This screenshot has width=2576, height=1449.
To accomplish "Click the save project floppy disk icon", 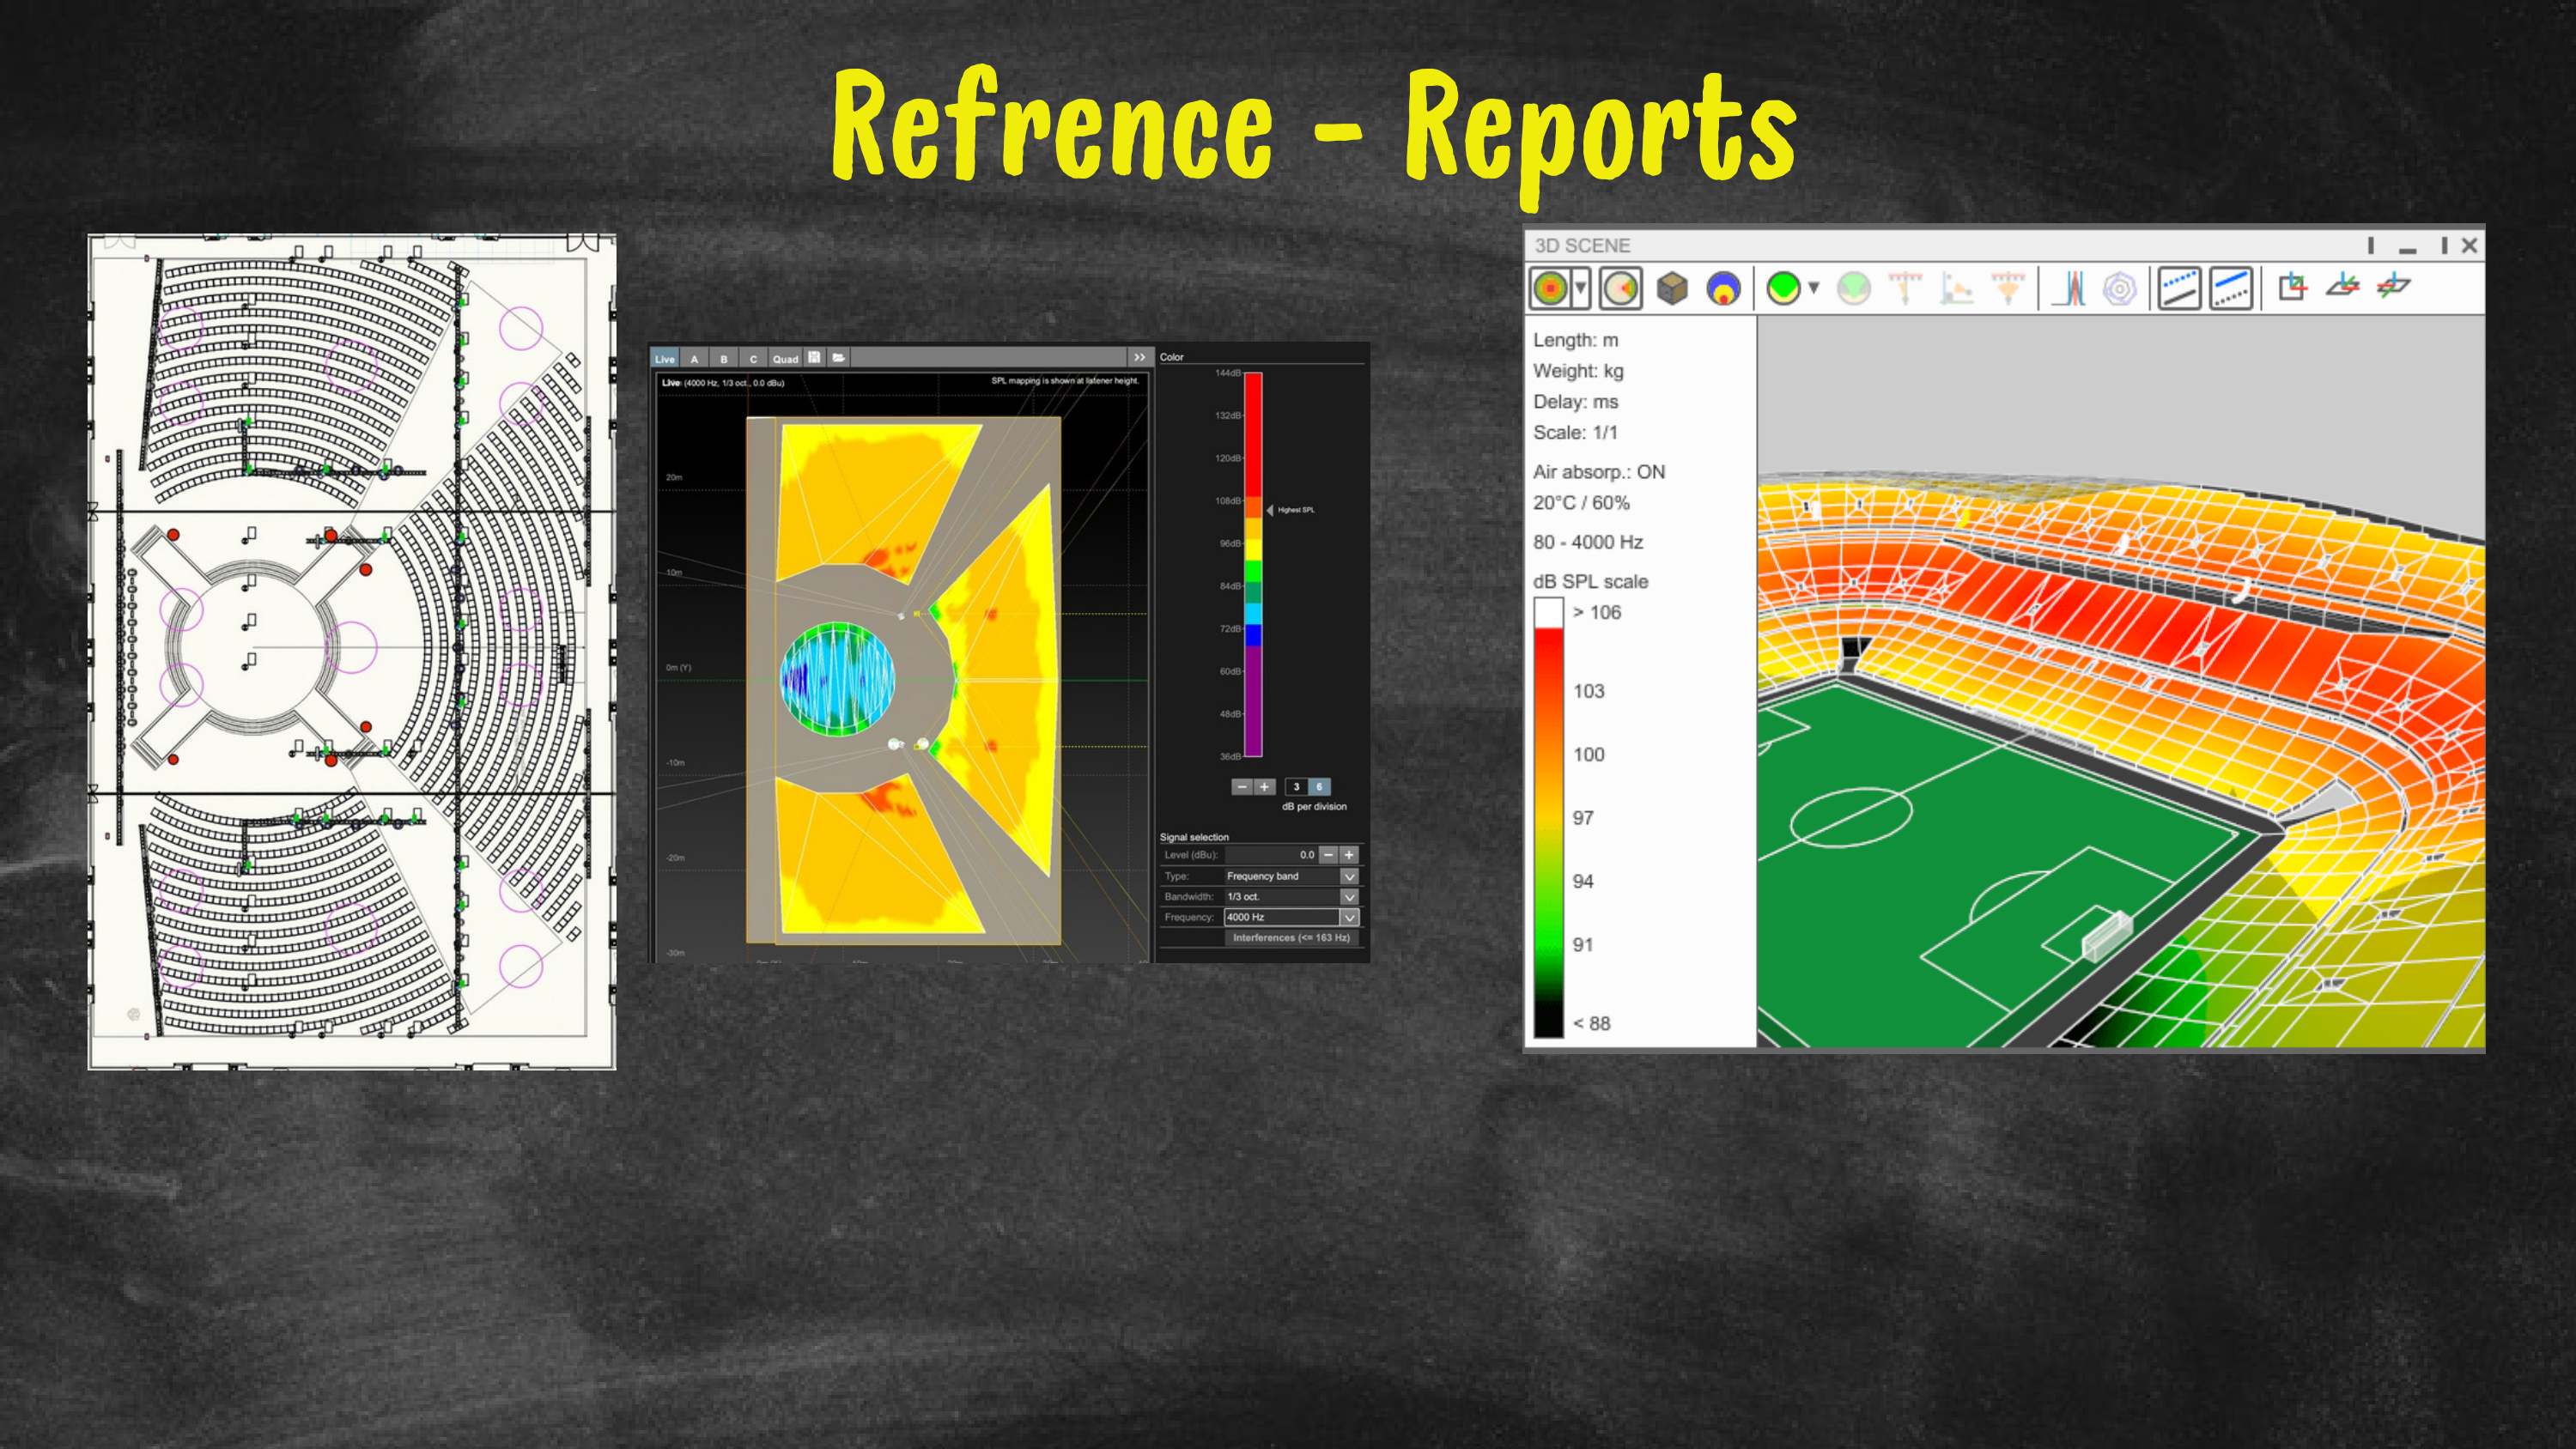I will (815, 357).
